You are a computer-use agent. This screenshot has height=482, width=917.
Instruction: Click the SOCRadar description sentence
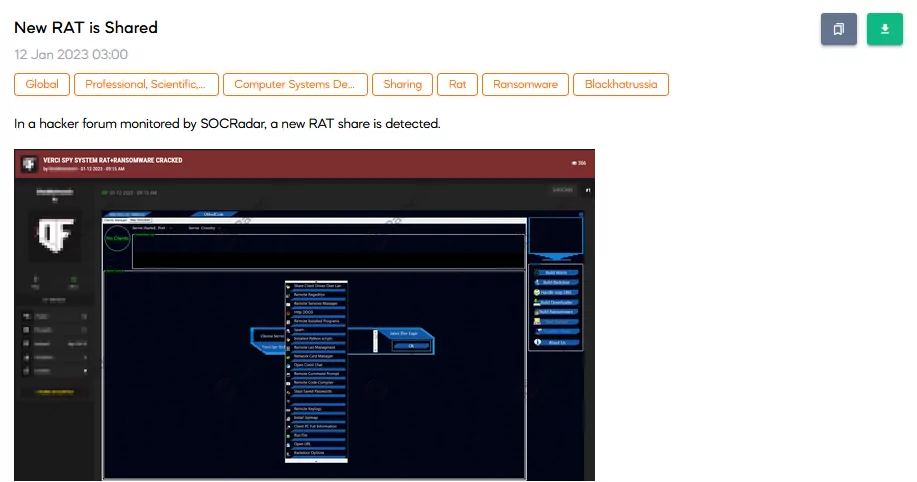(x=227, y=123)
